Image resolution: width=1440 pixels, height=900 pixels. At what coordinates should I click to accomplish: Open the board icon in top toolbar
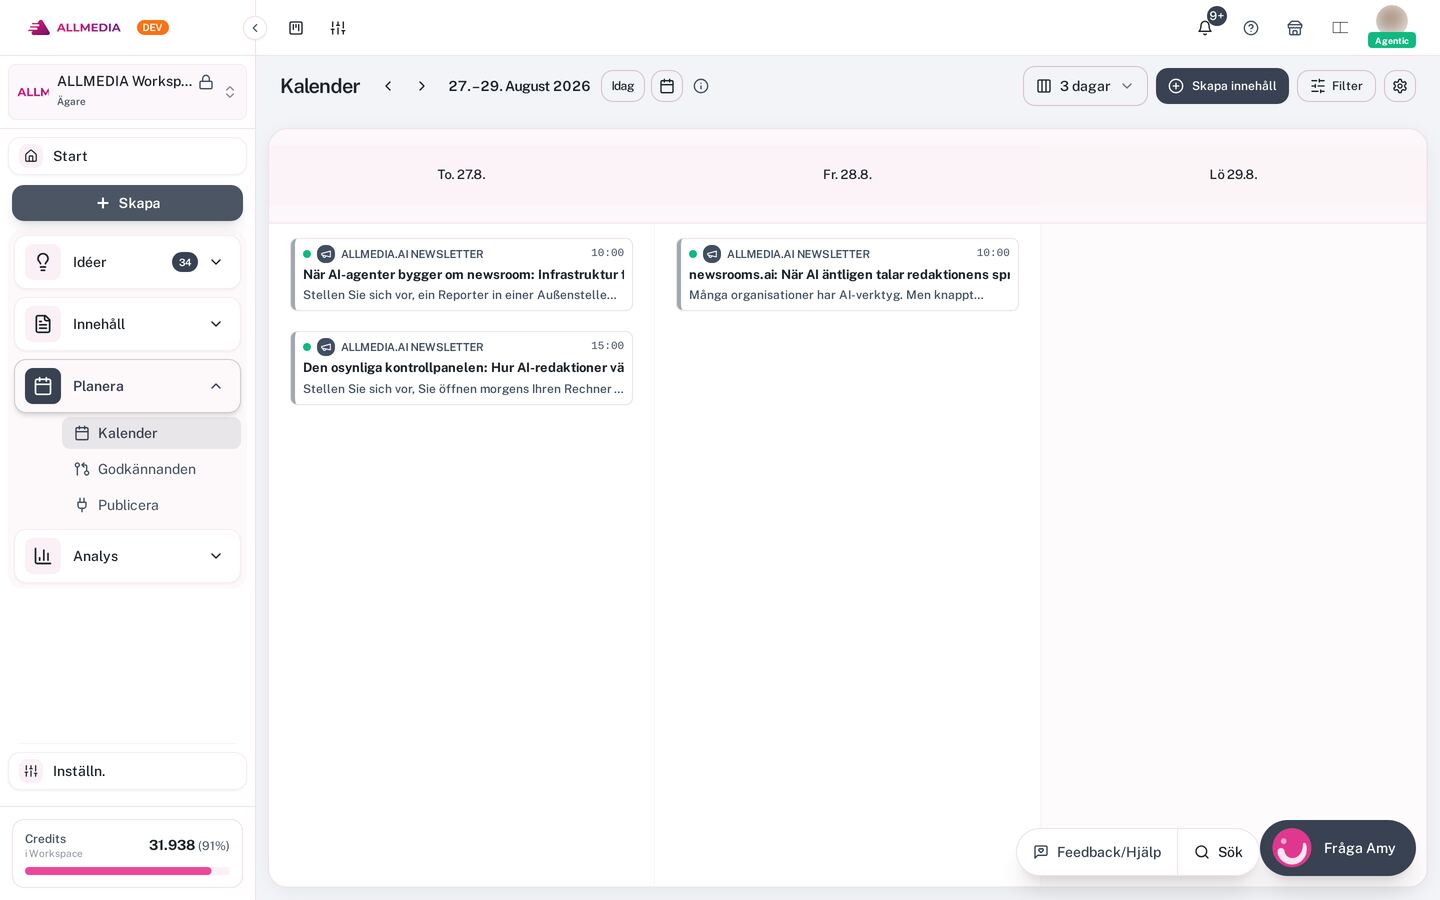[296, 28]
